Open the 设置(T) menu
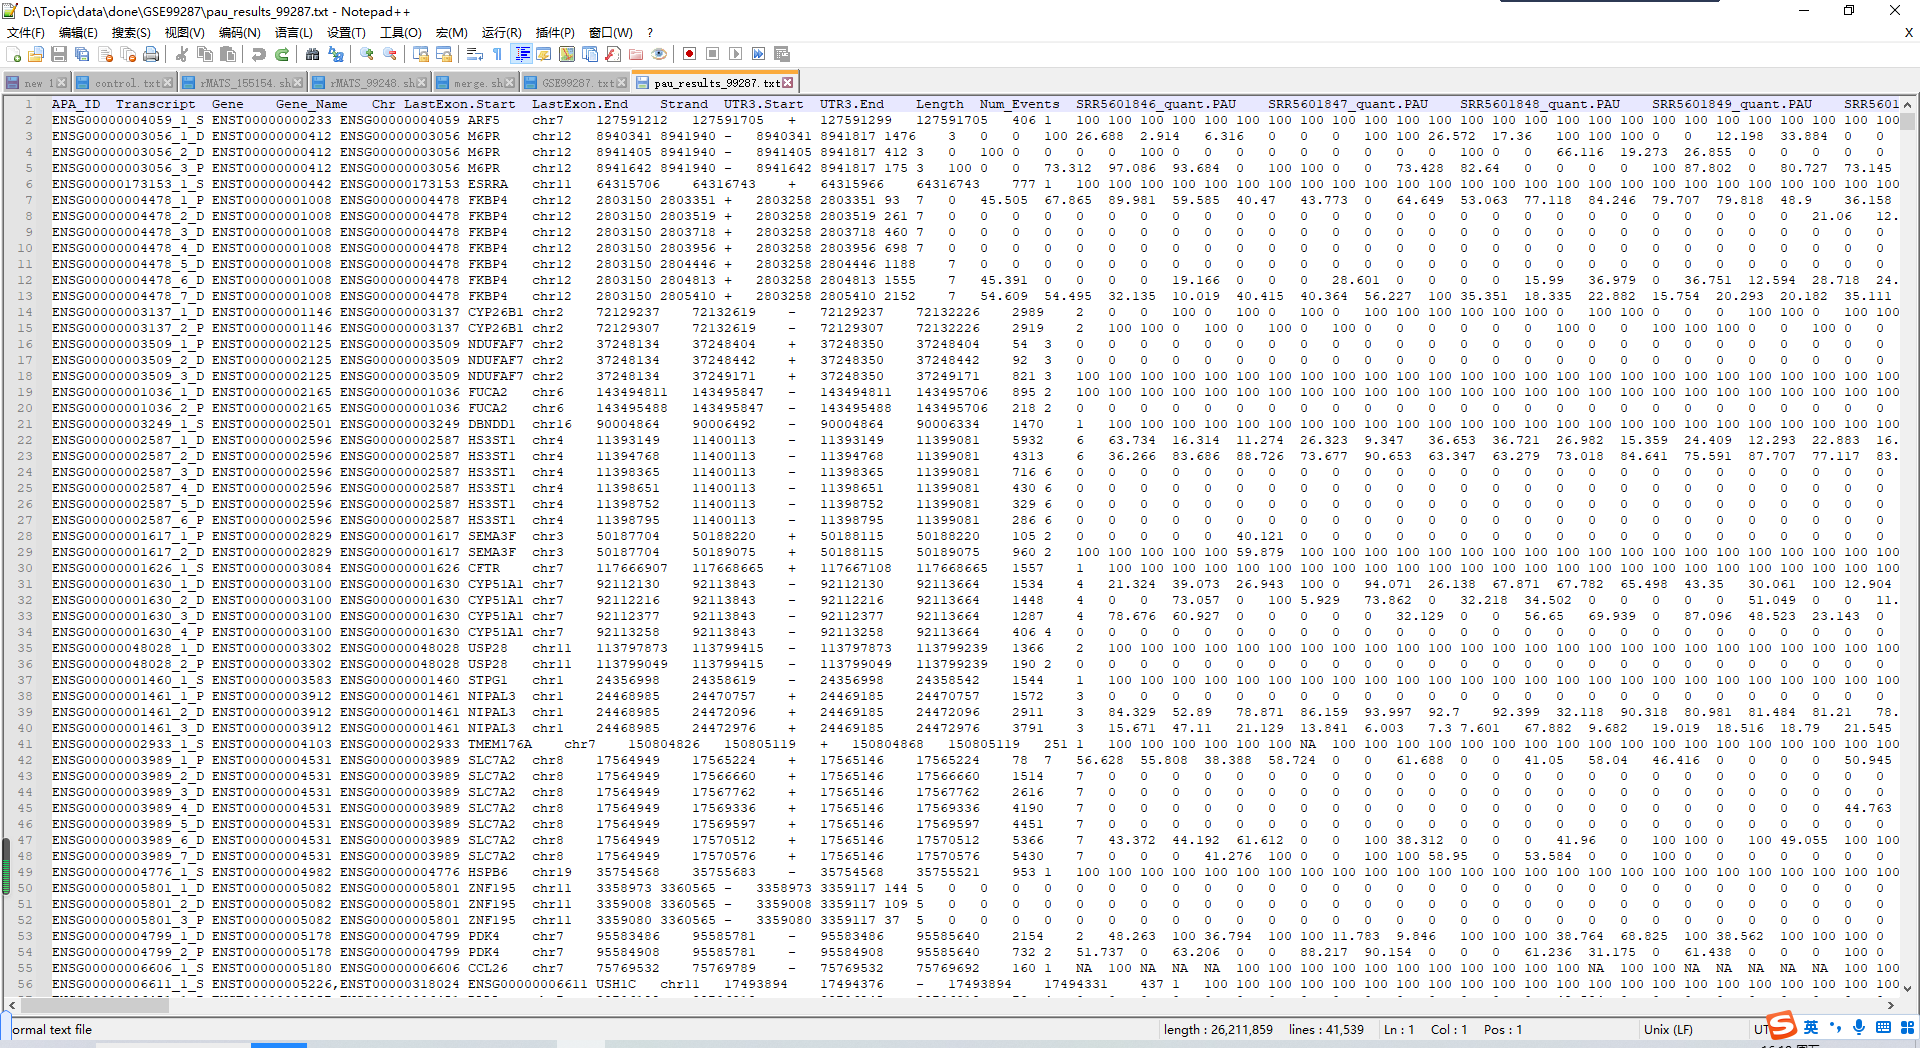Screen dimensions: 1920x1048 [x=347, y=33]
